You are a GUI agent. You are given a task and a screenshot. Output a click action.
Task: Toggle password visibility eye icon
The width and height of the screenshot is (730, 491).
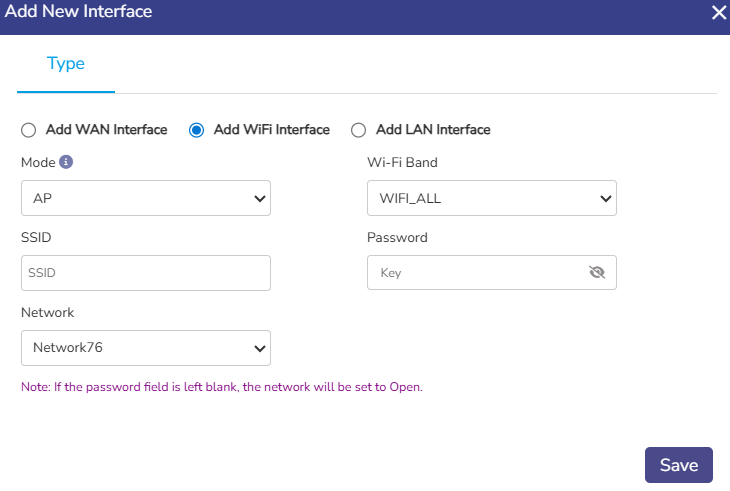(x=598, y=272)
